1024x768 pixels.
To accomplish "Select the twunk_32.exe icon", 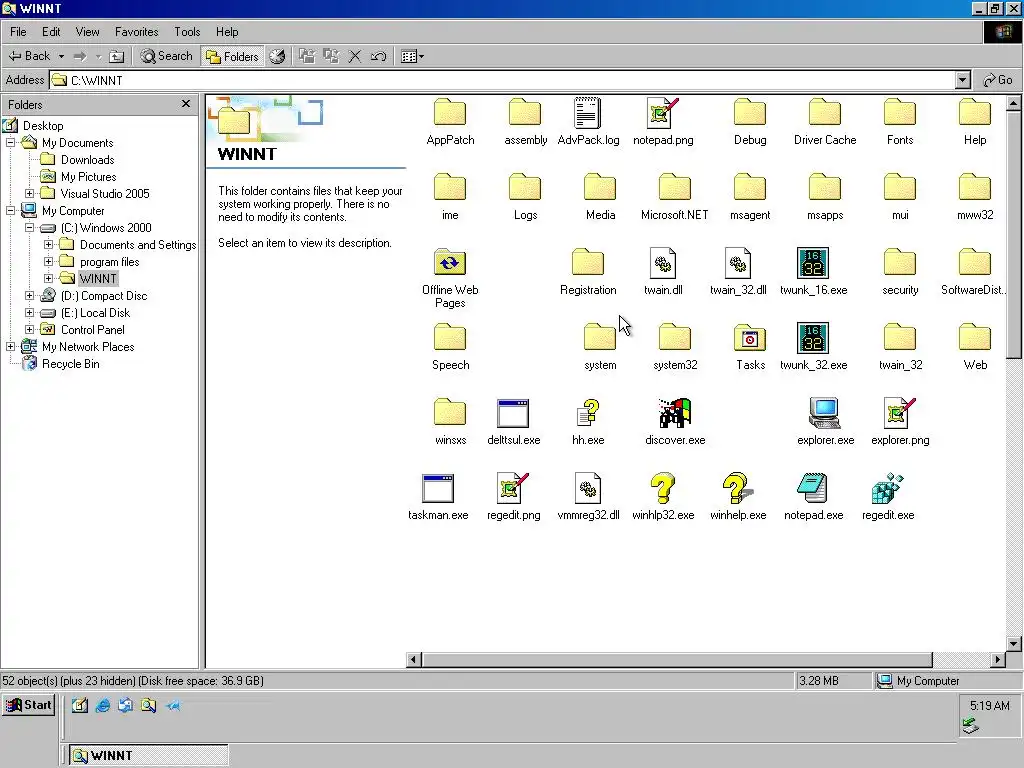I will [x=813, y=338].
